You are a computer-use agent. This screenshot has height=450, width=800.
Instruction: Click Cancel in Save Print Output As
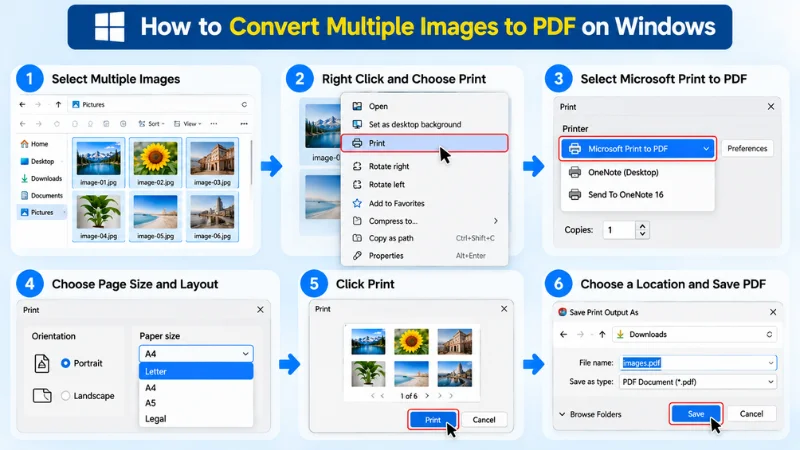(751, 414)
